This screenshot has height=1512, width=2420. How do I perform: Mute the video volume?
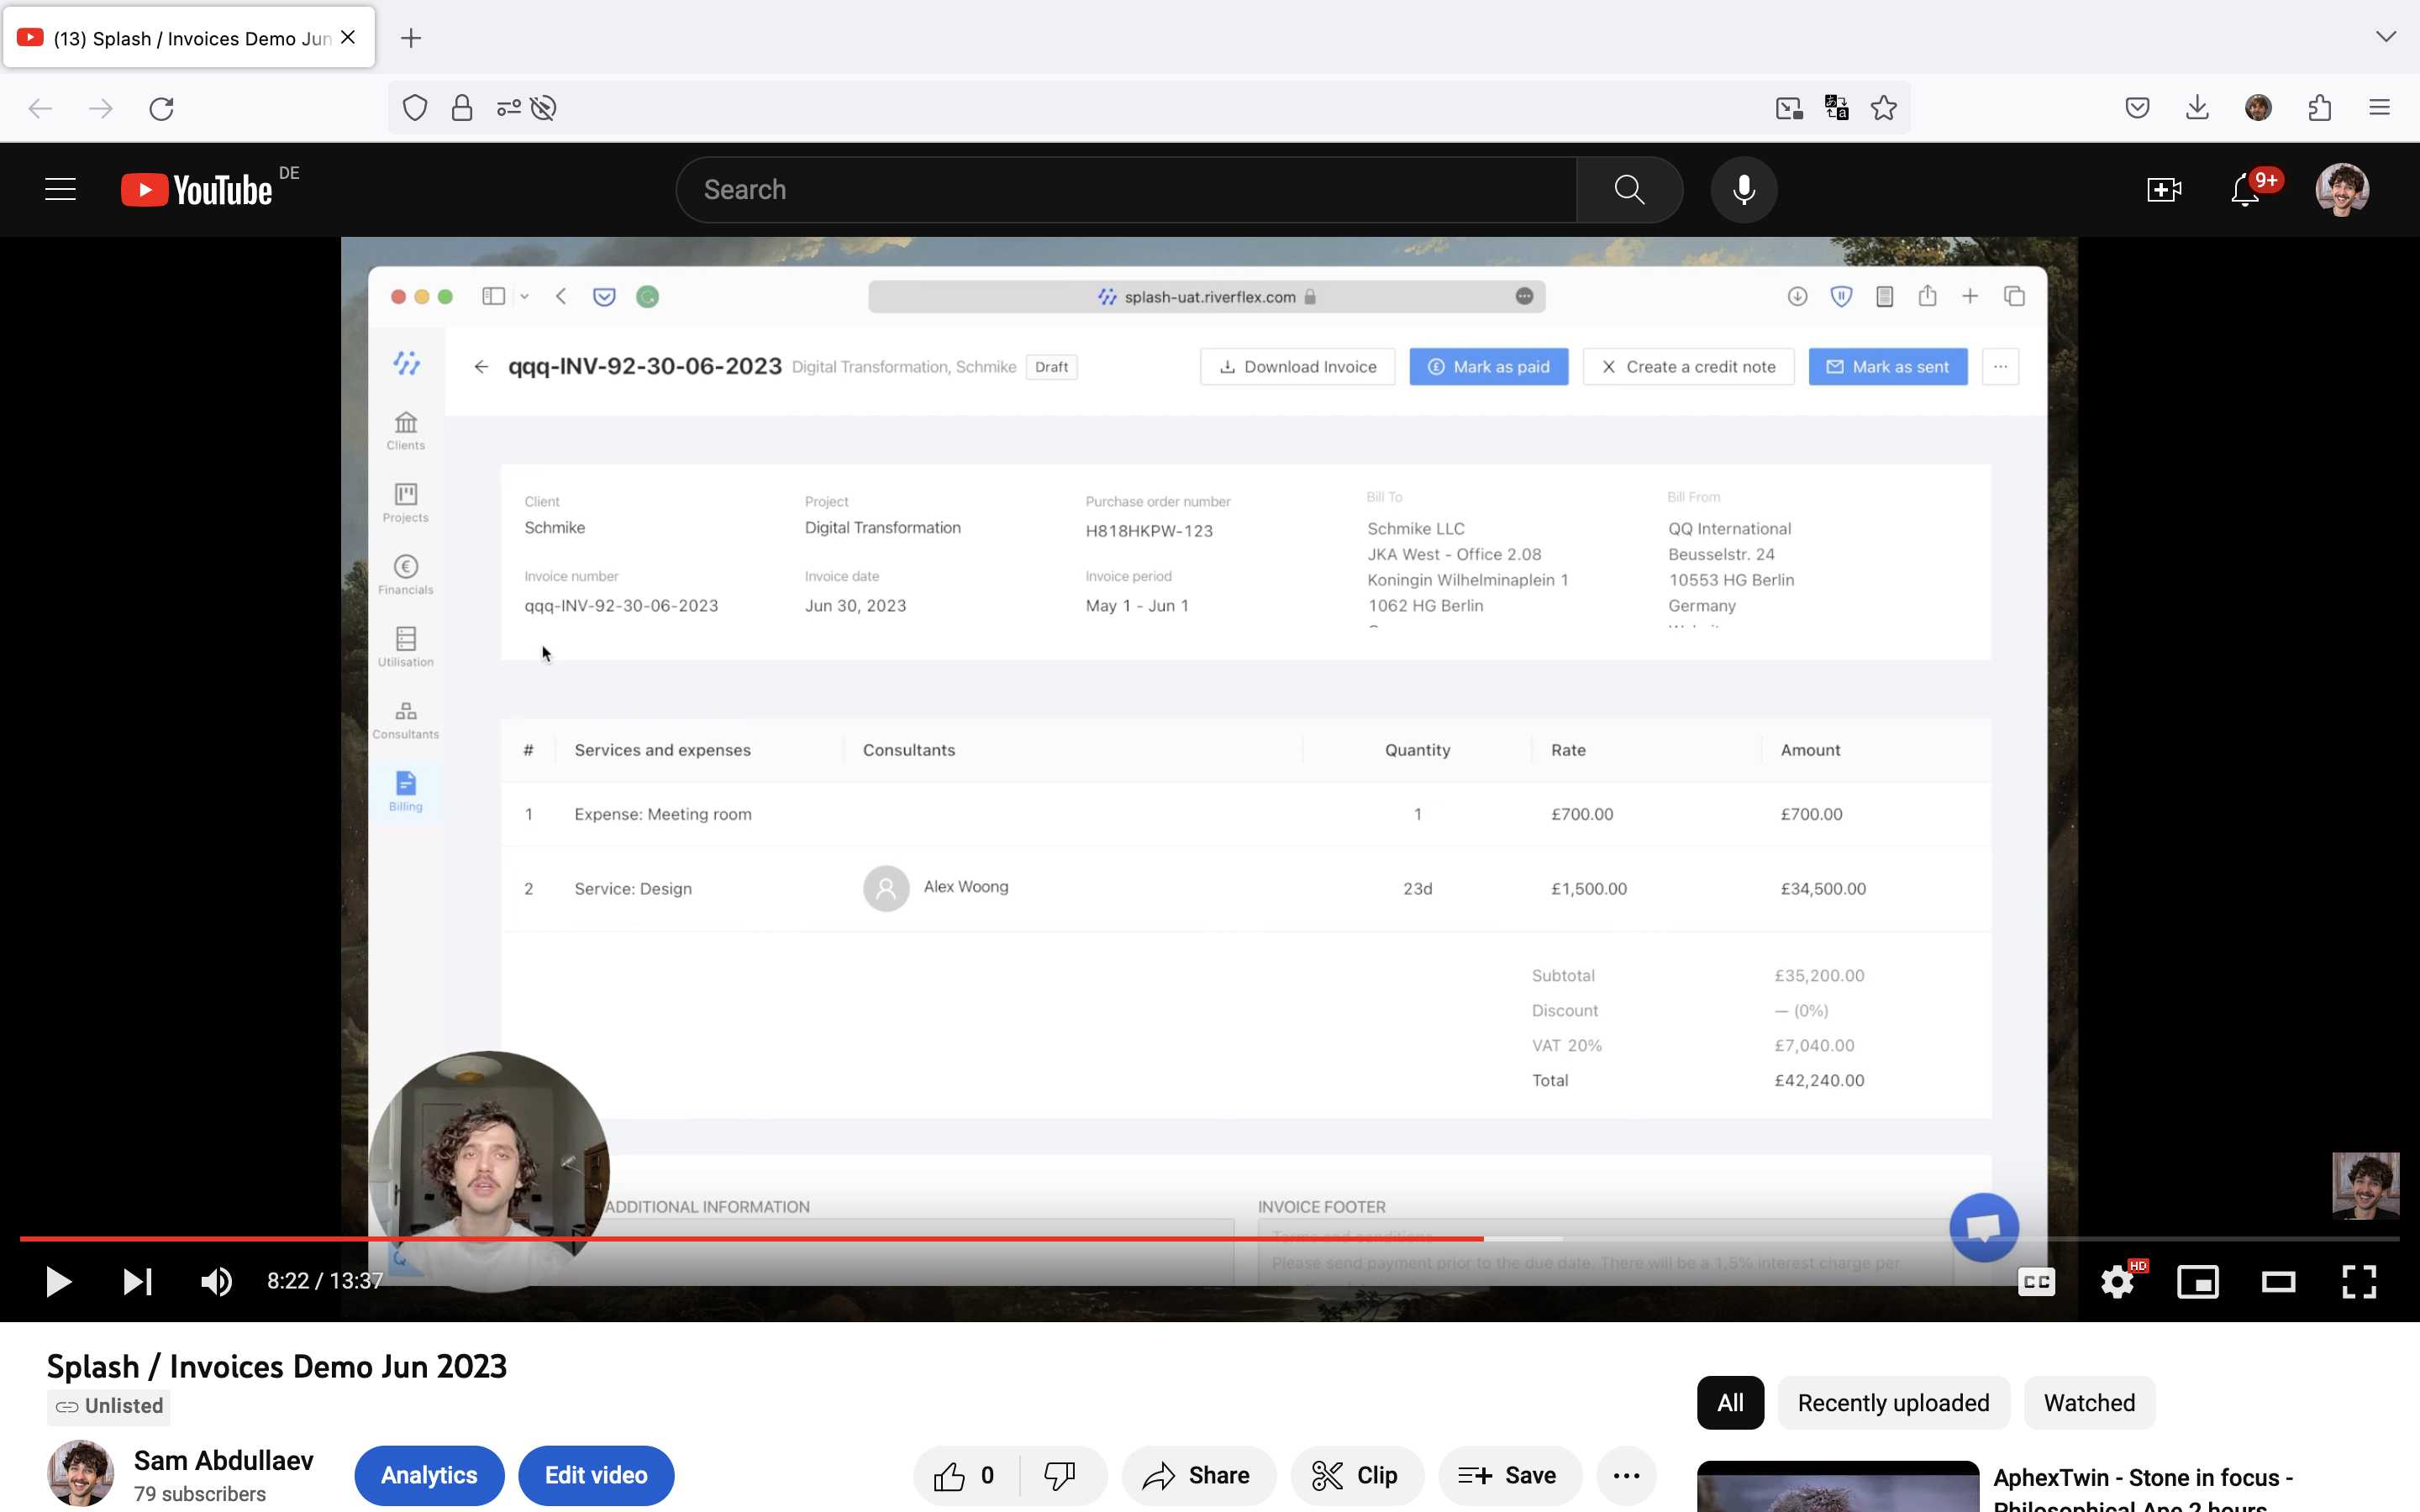tap(216, 1281)
